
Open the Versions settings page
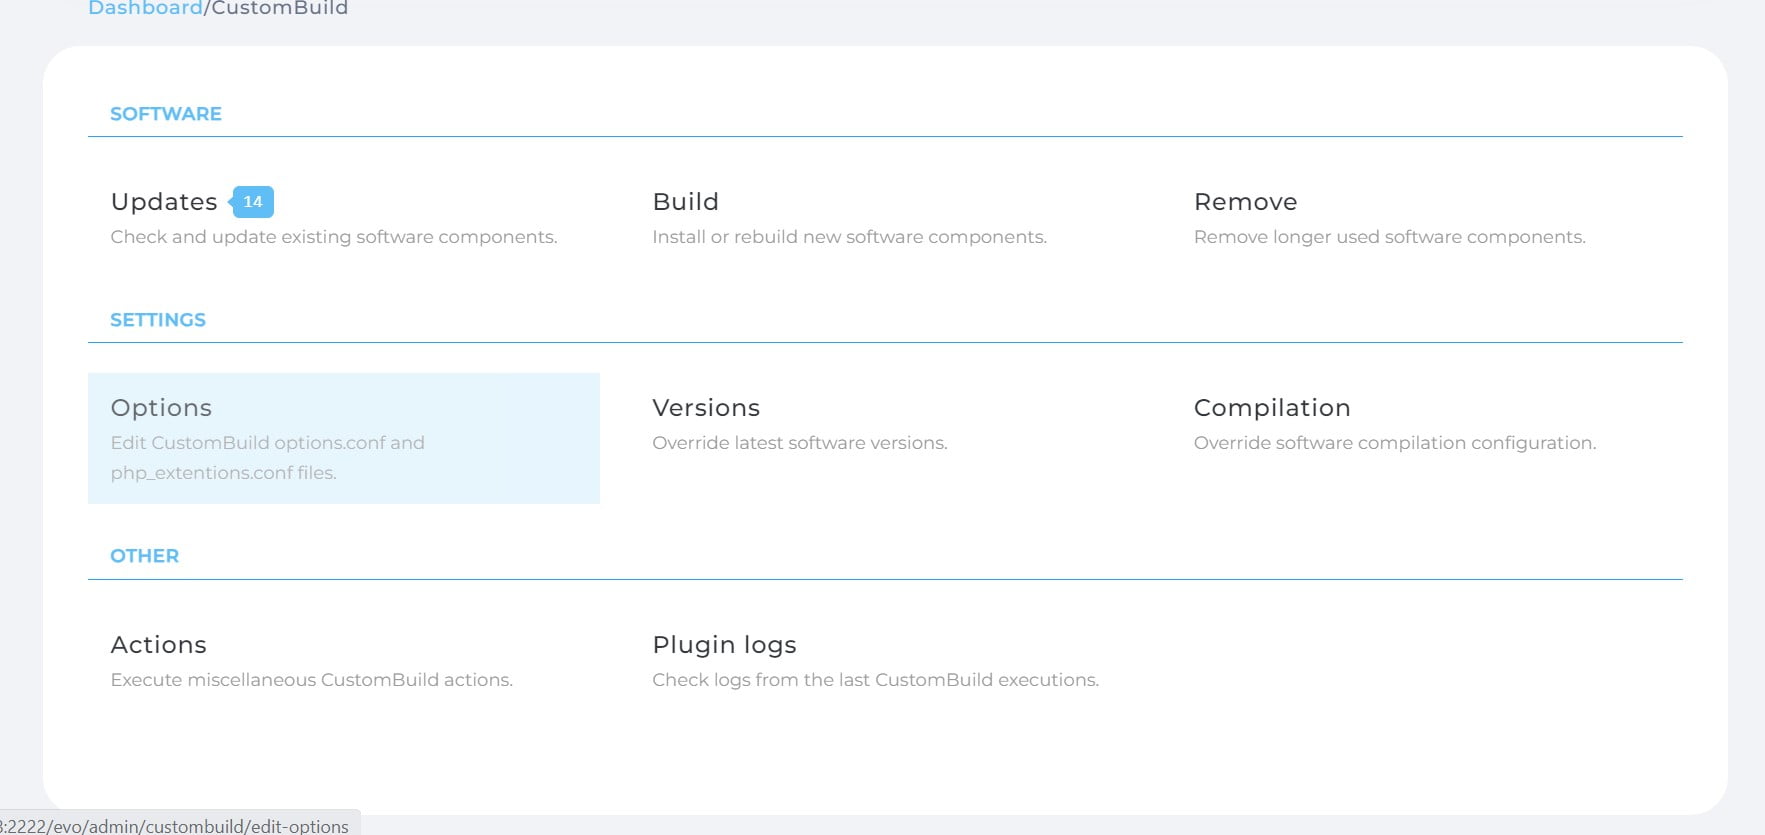tap(706, 408)
